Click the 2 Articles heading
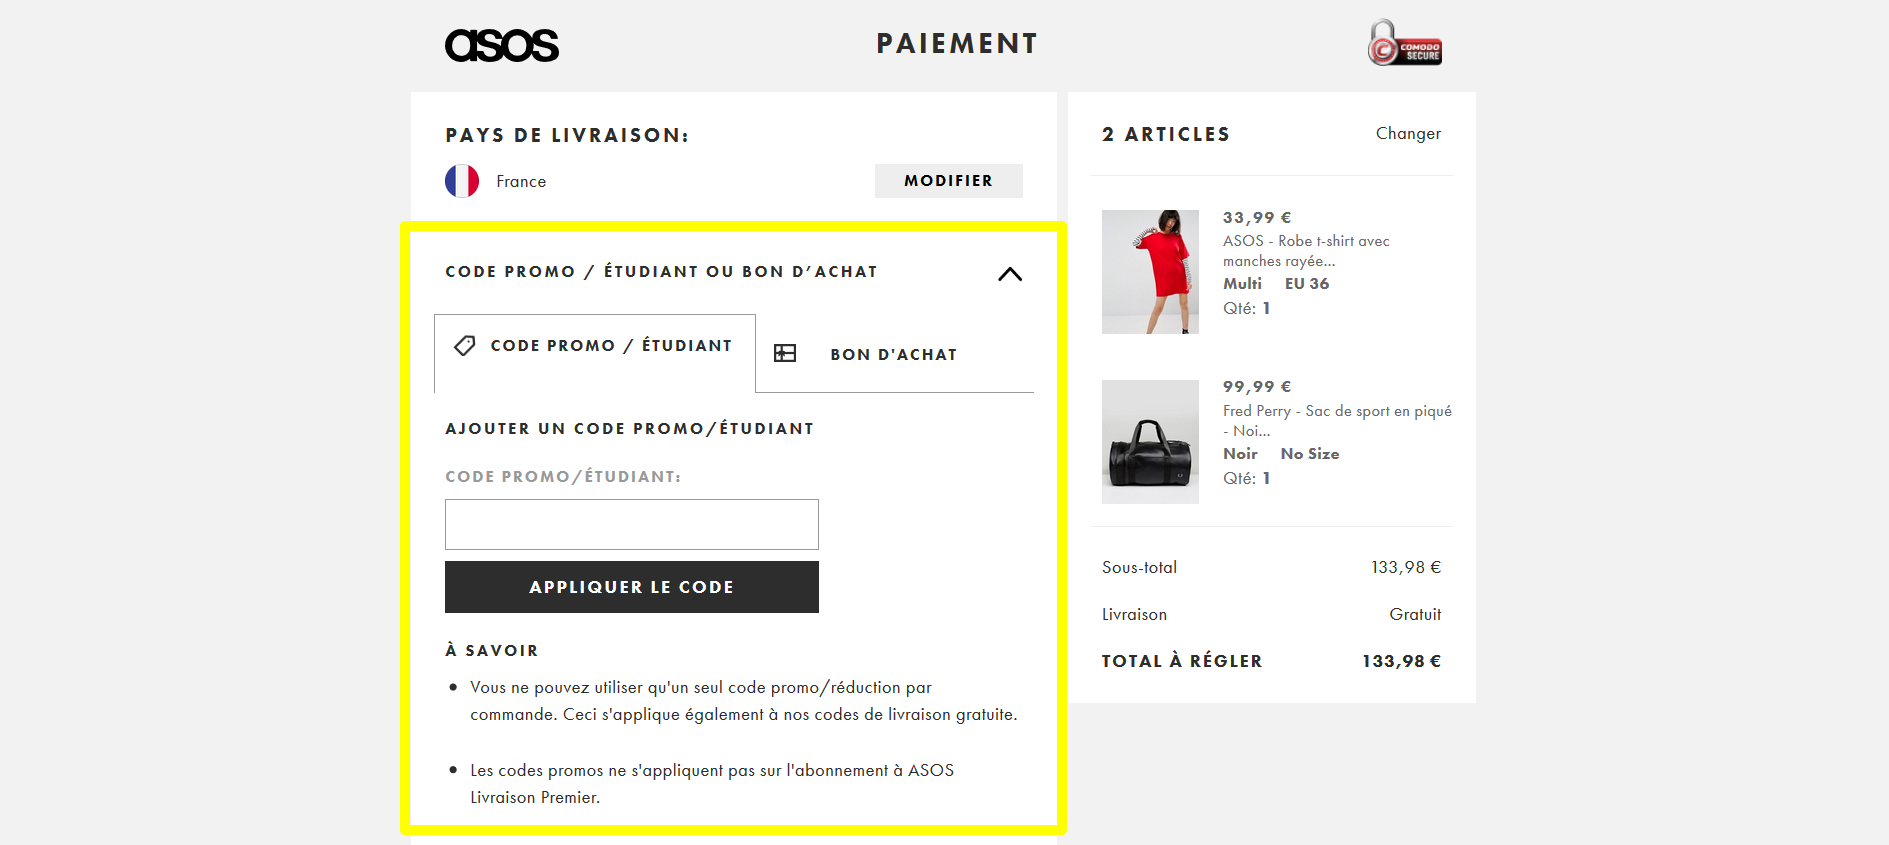 (1166, 135)
